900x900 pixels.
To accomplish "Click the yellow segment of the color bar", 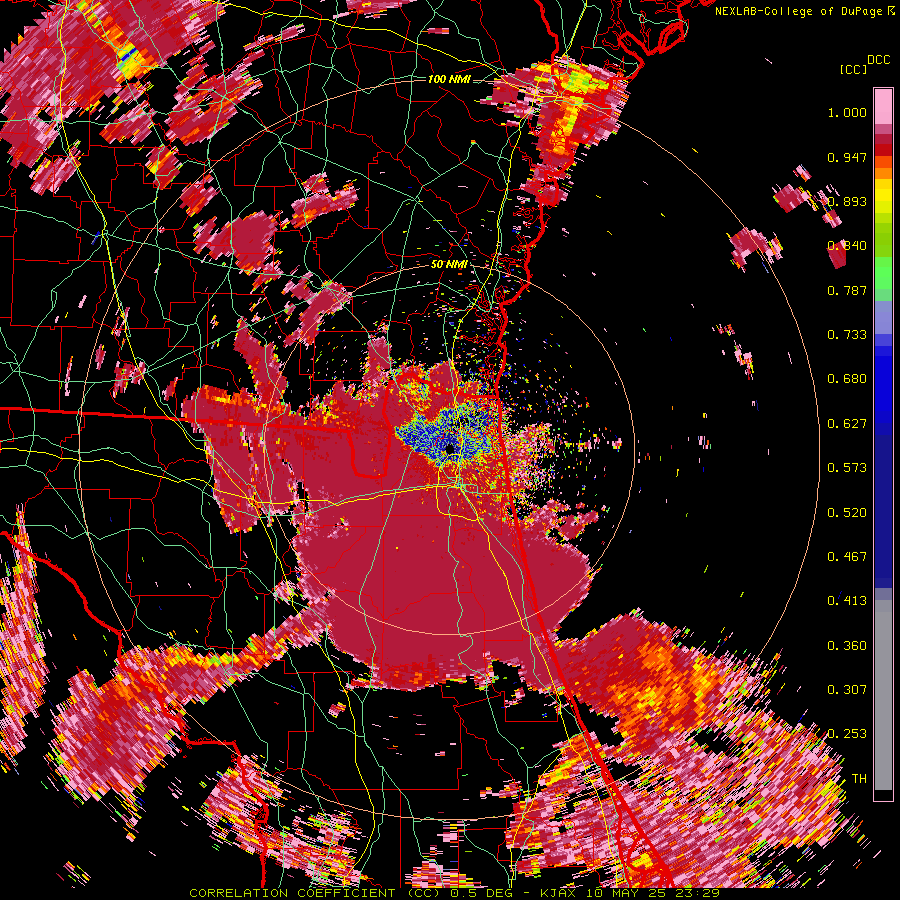I will [883, 196].
